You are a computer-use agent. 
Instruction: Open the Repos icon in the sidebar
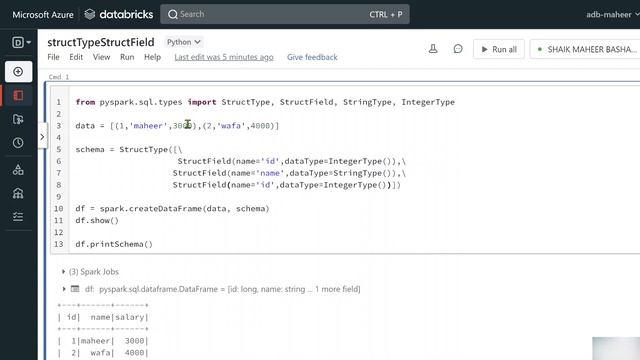click(x=18, y=119)
